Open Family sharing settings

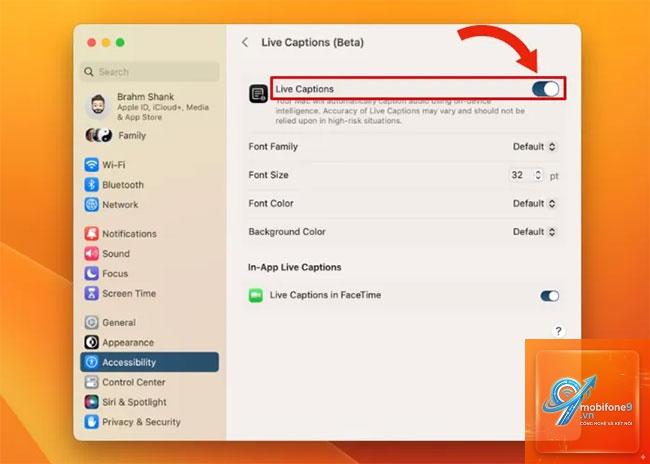149,135
